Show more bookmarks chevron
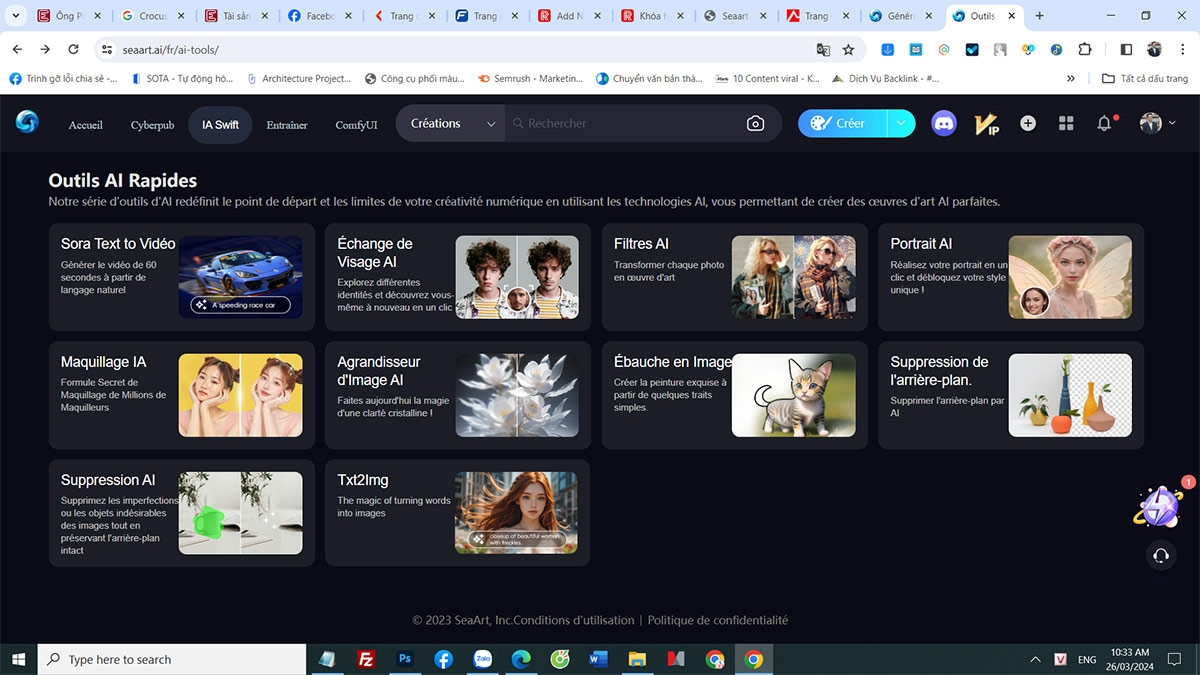Image resolution: width=1200 pixels, height=675 pixels. (1071, 78)
